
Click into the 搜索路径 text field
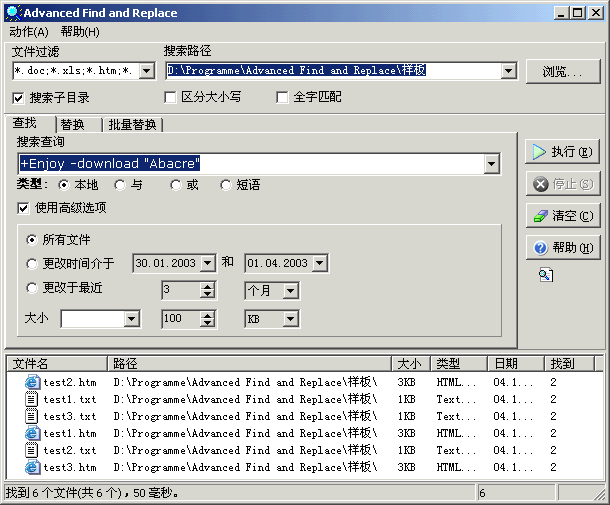334,71
